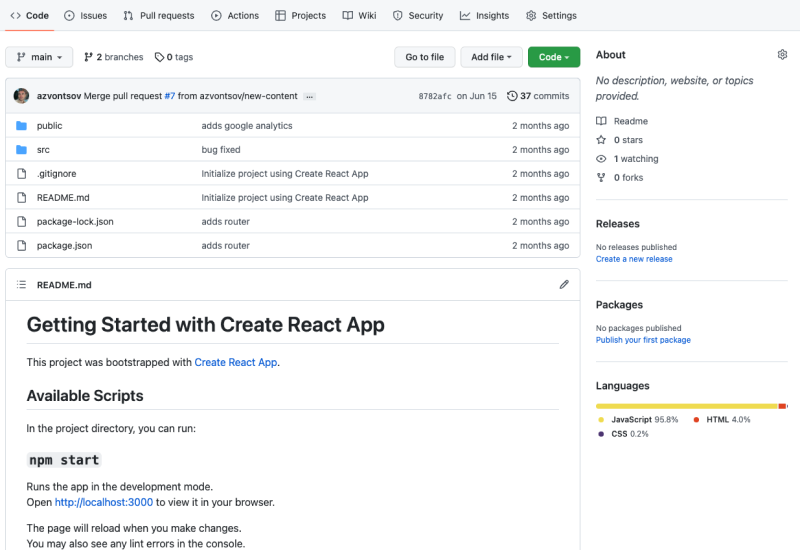
Task: View the 0 forks link
Action: (x=628, y=178)
